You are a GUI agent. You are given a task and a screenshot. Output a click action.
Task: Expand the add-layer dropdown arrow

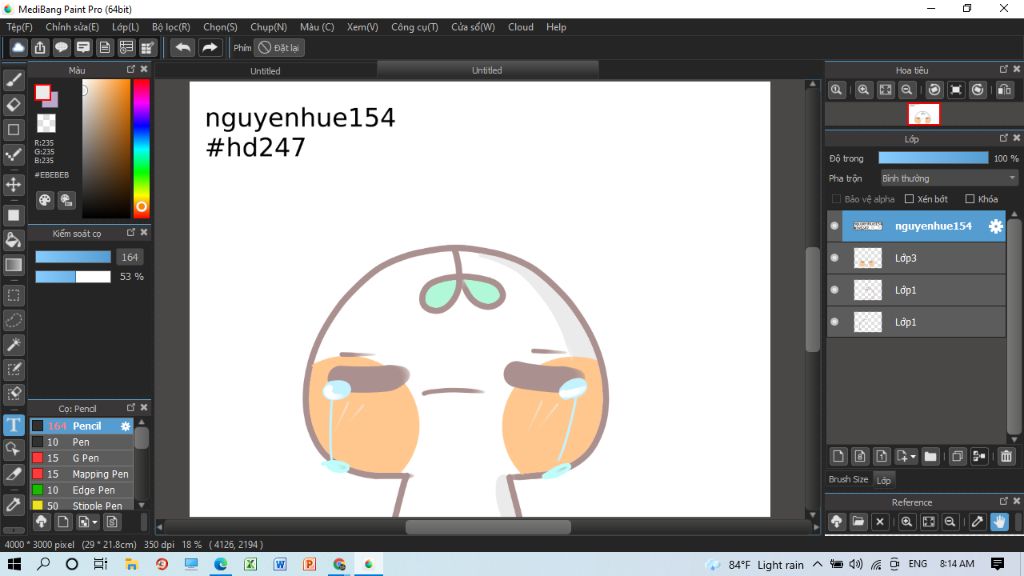912,456
